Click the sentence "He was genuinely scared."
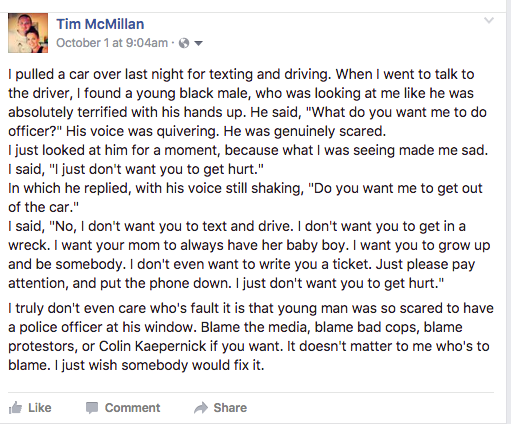Viewport: 511px width, 424px height. pos(305,131)
